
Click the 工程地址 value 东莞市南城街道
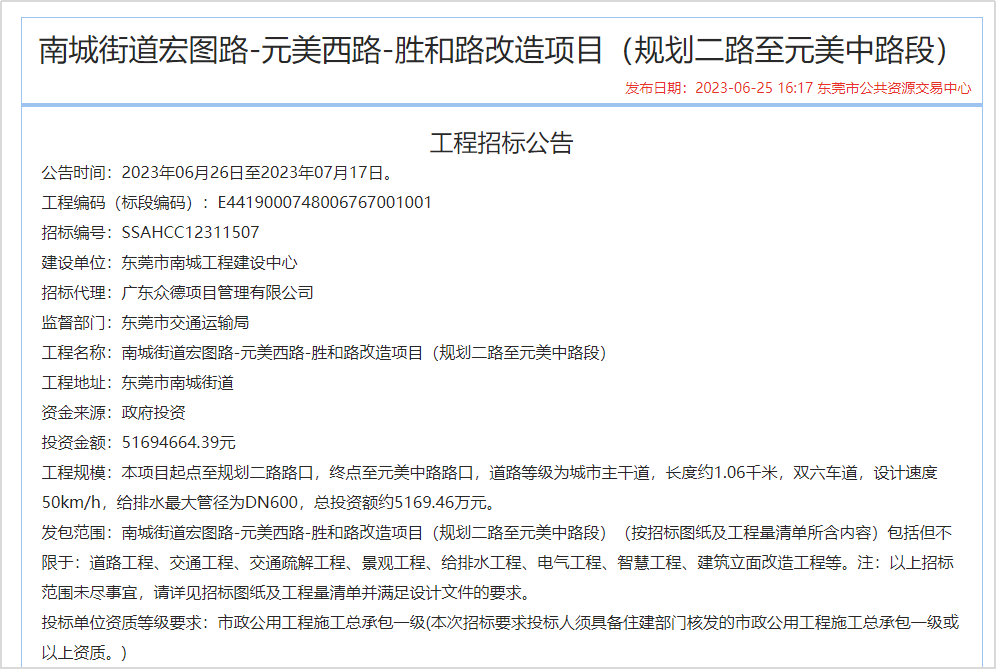pos(177,382)
